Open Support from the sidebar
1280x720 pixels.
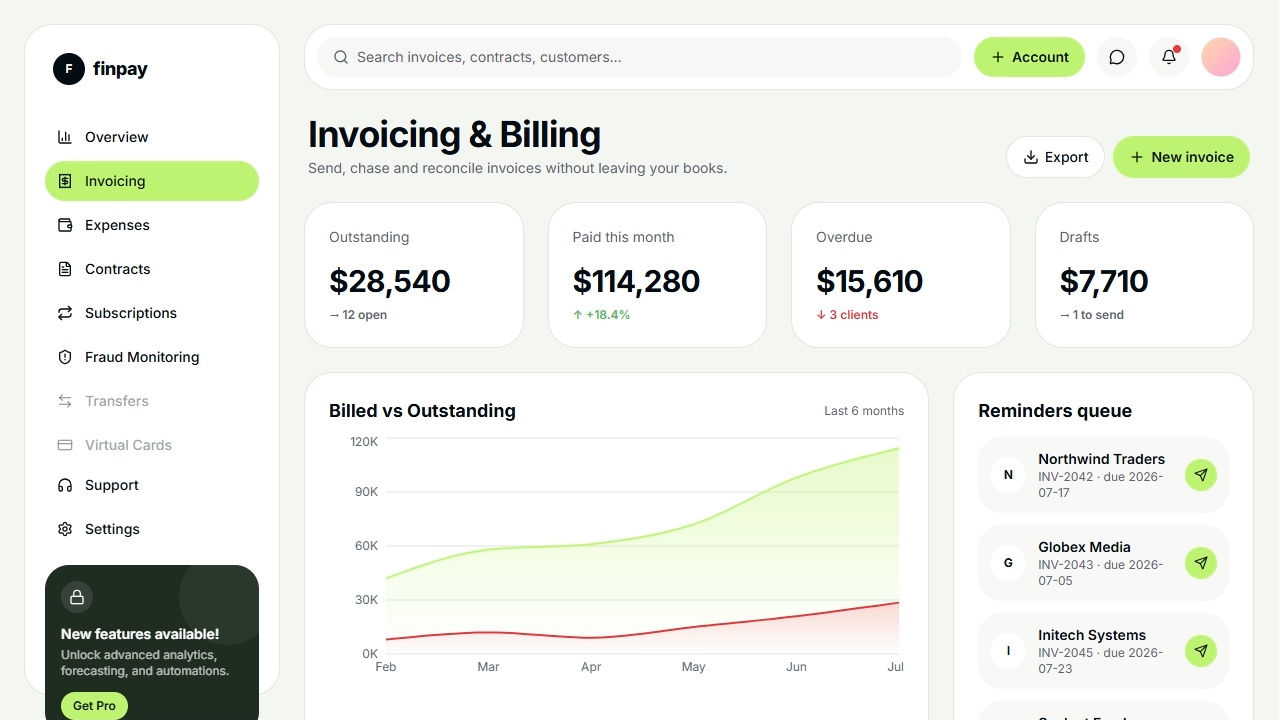tap(152, 485)
